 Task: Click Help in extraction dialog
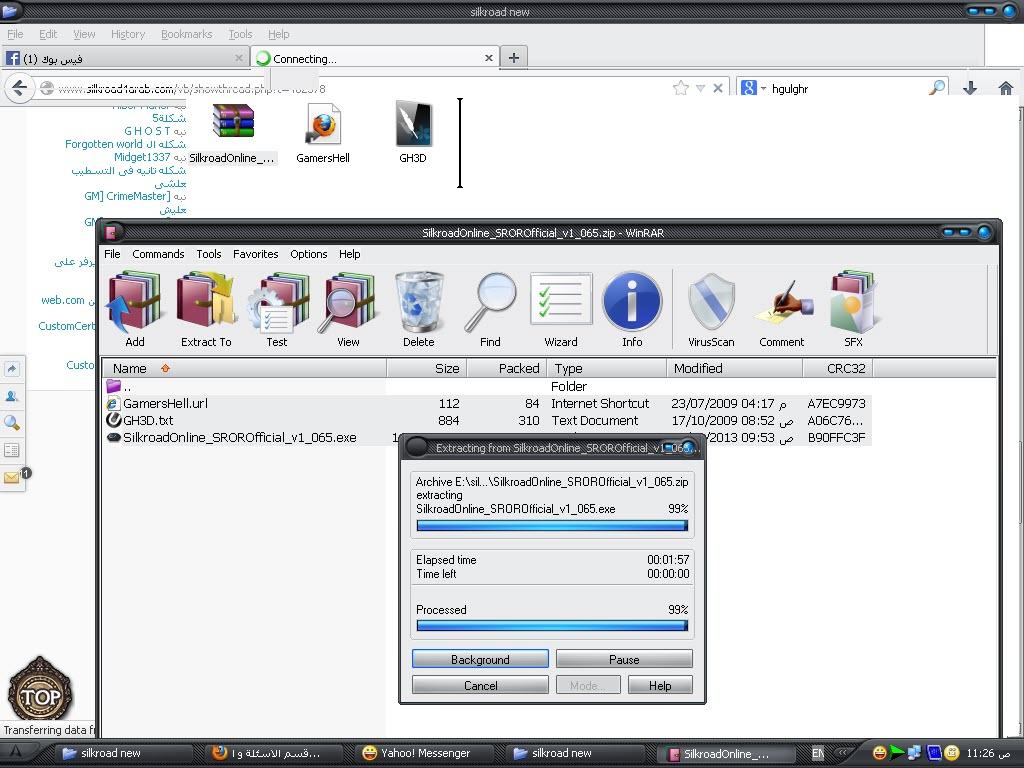660,685
